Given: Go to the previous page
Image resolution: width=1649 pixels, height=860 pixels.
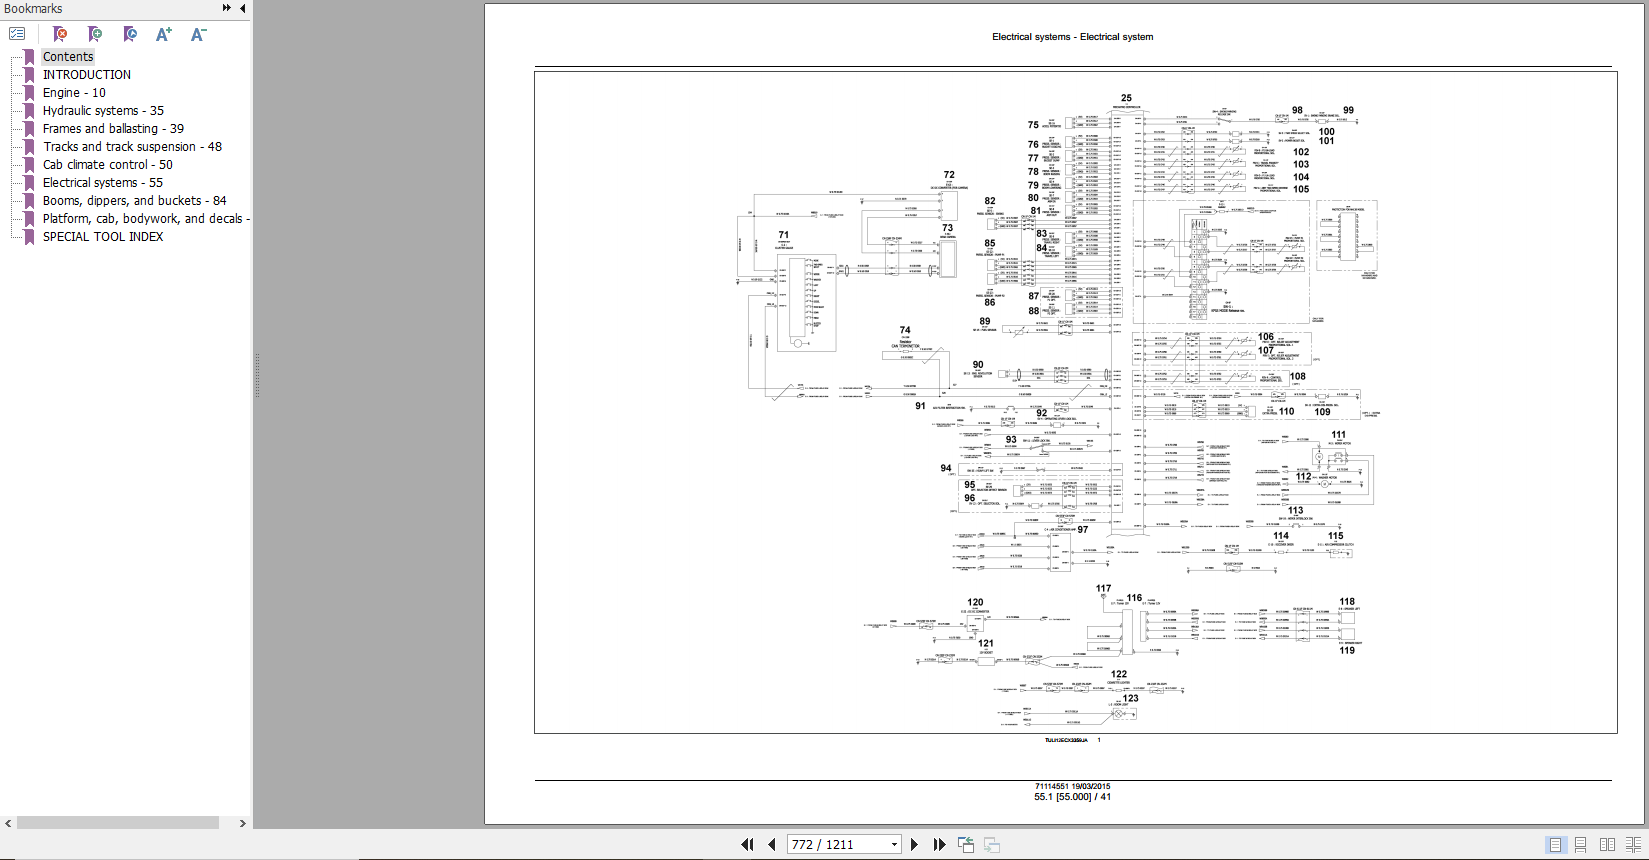Looking at the screenshot, I should tap(772, 844).
